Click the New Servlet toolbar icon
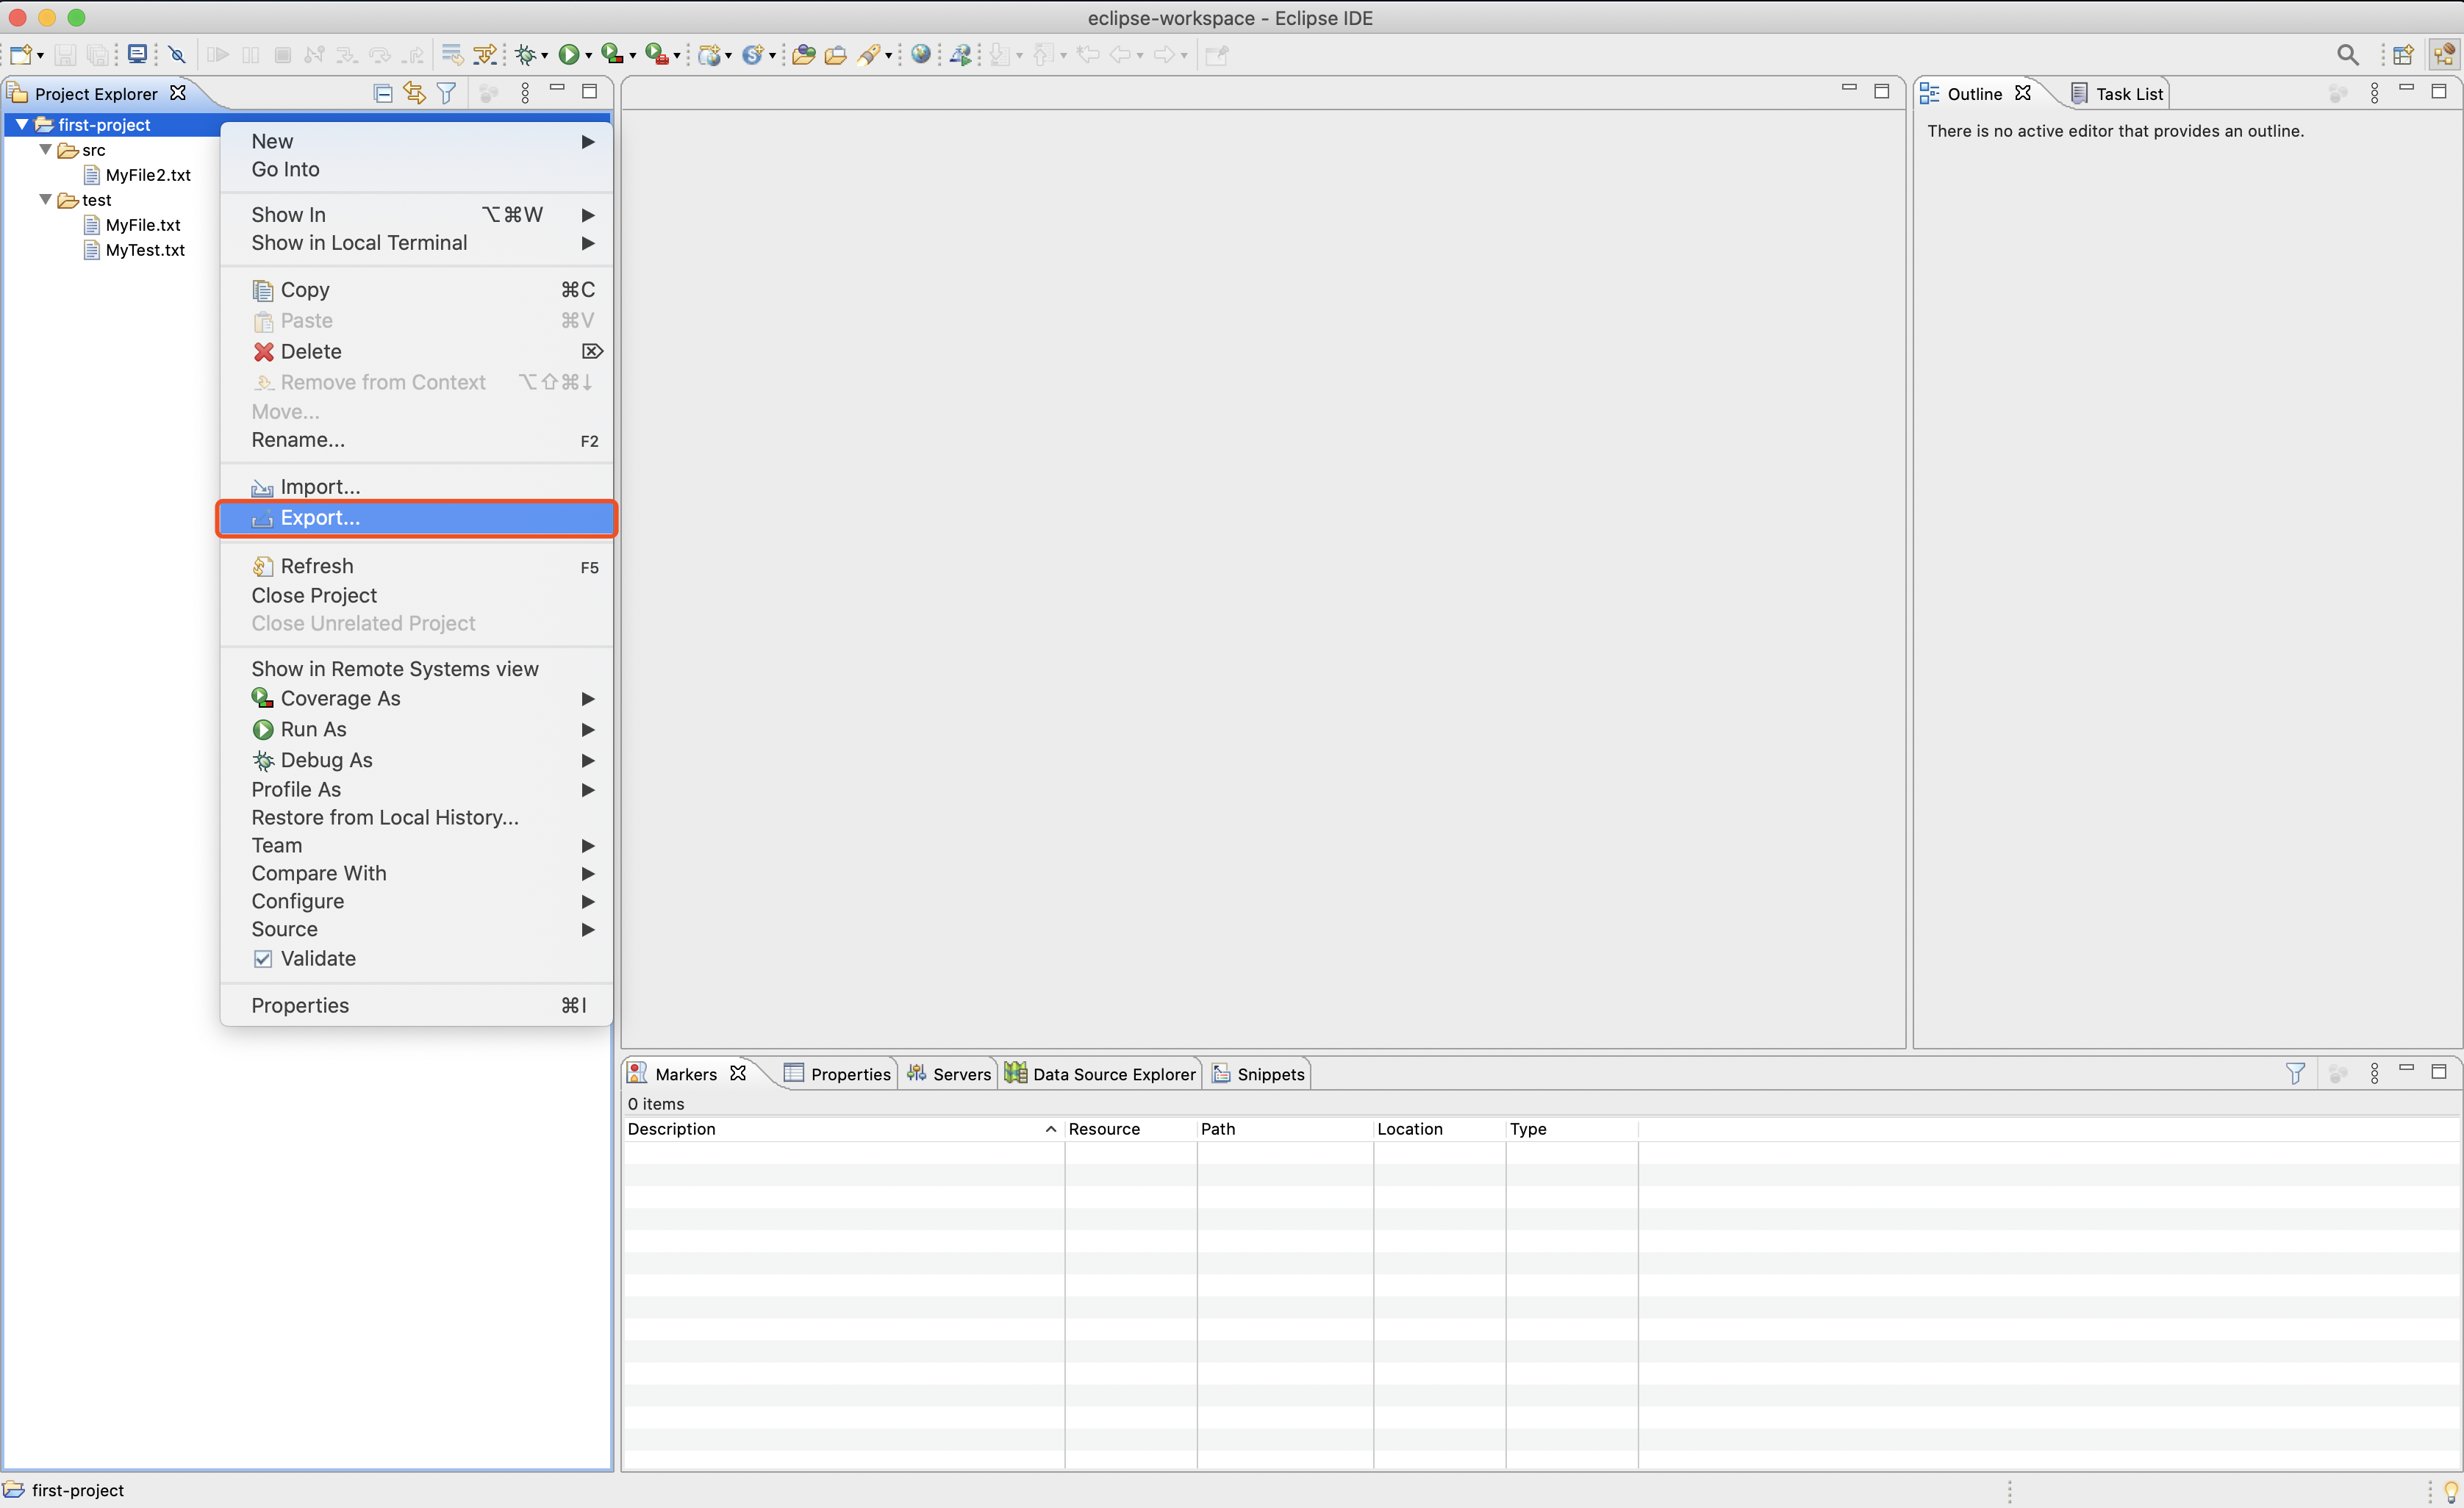 (x=753, y=55)
